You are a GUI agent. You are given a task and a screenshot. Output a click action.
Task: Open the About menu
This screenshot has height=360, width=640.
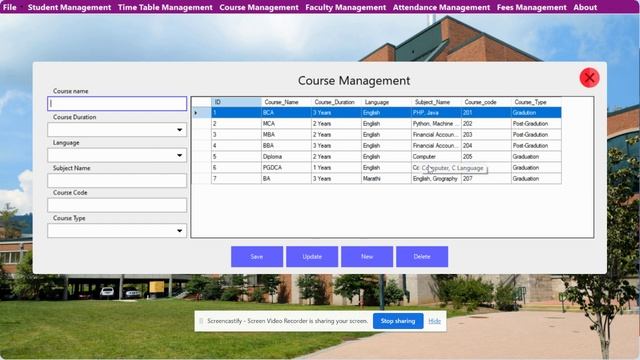point(585,7)
